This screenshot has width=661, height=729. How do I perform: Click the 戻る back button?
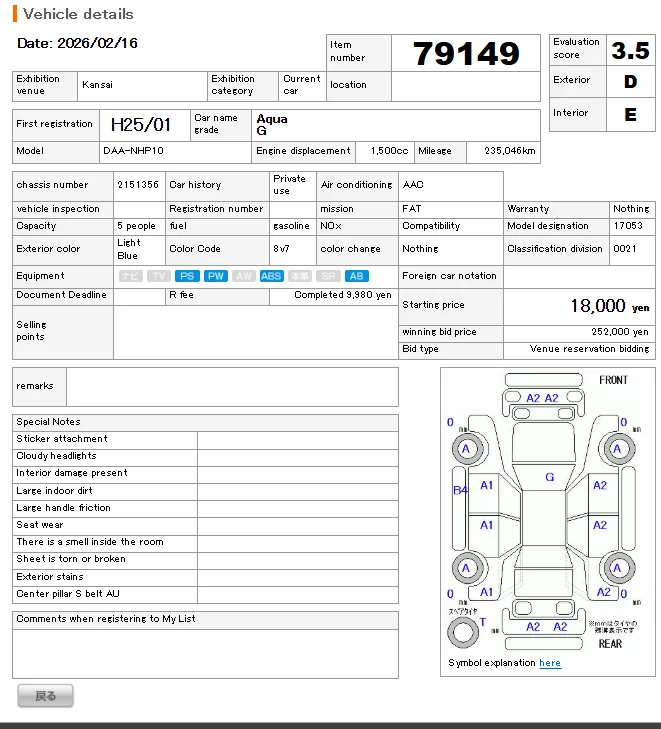pyautogui.click(x=46, y=696)
